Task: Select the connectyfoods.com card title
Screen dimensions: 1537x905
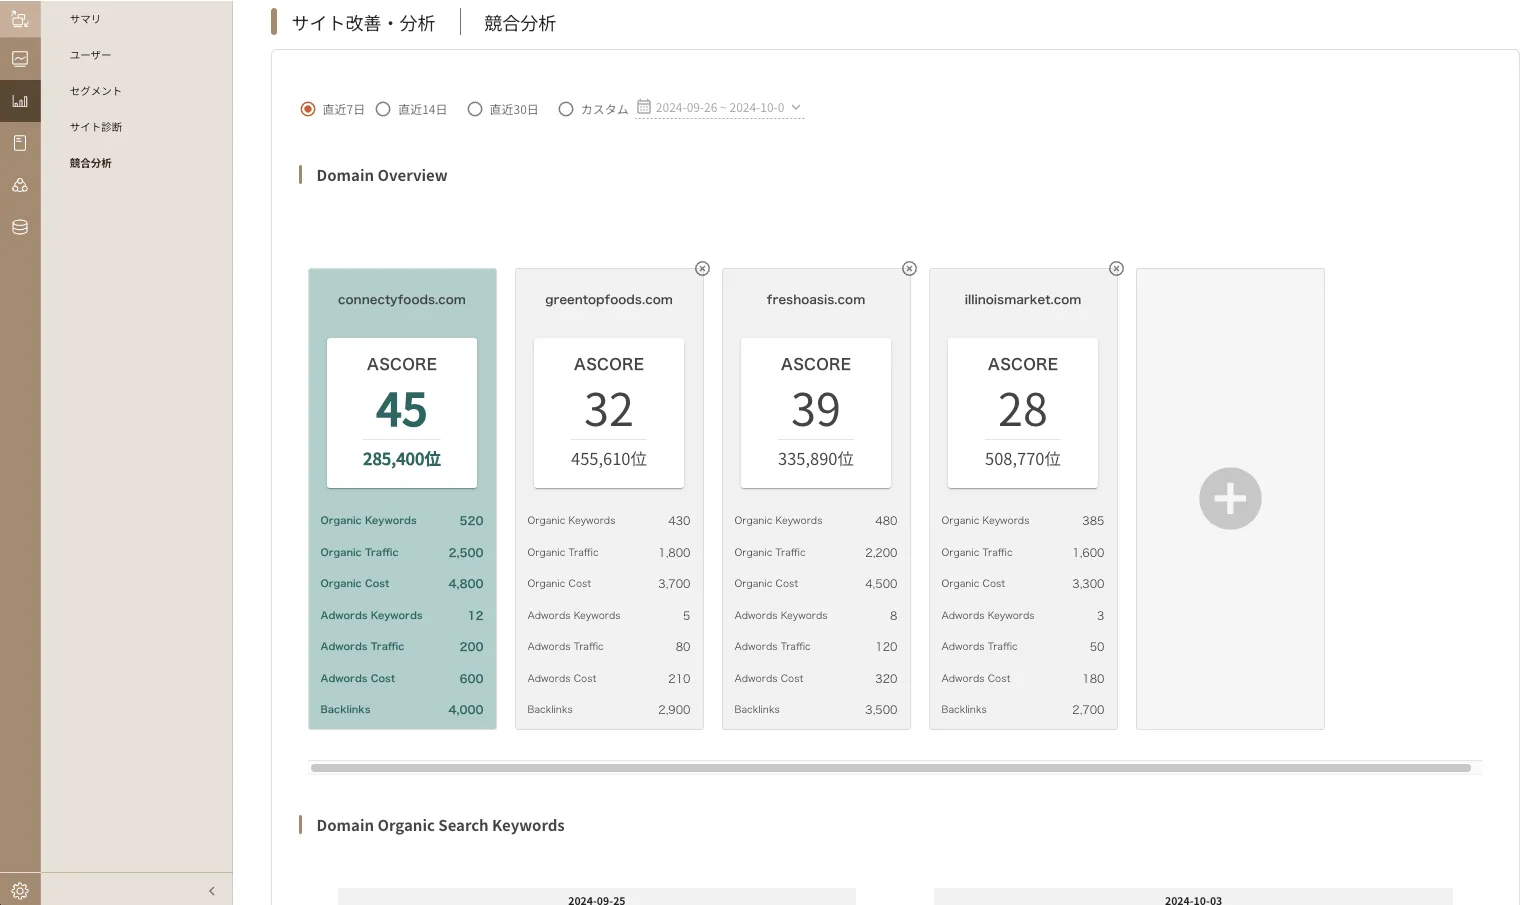Action: pyautogui.click(x=402, y=299)
